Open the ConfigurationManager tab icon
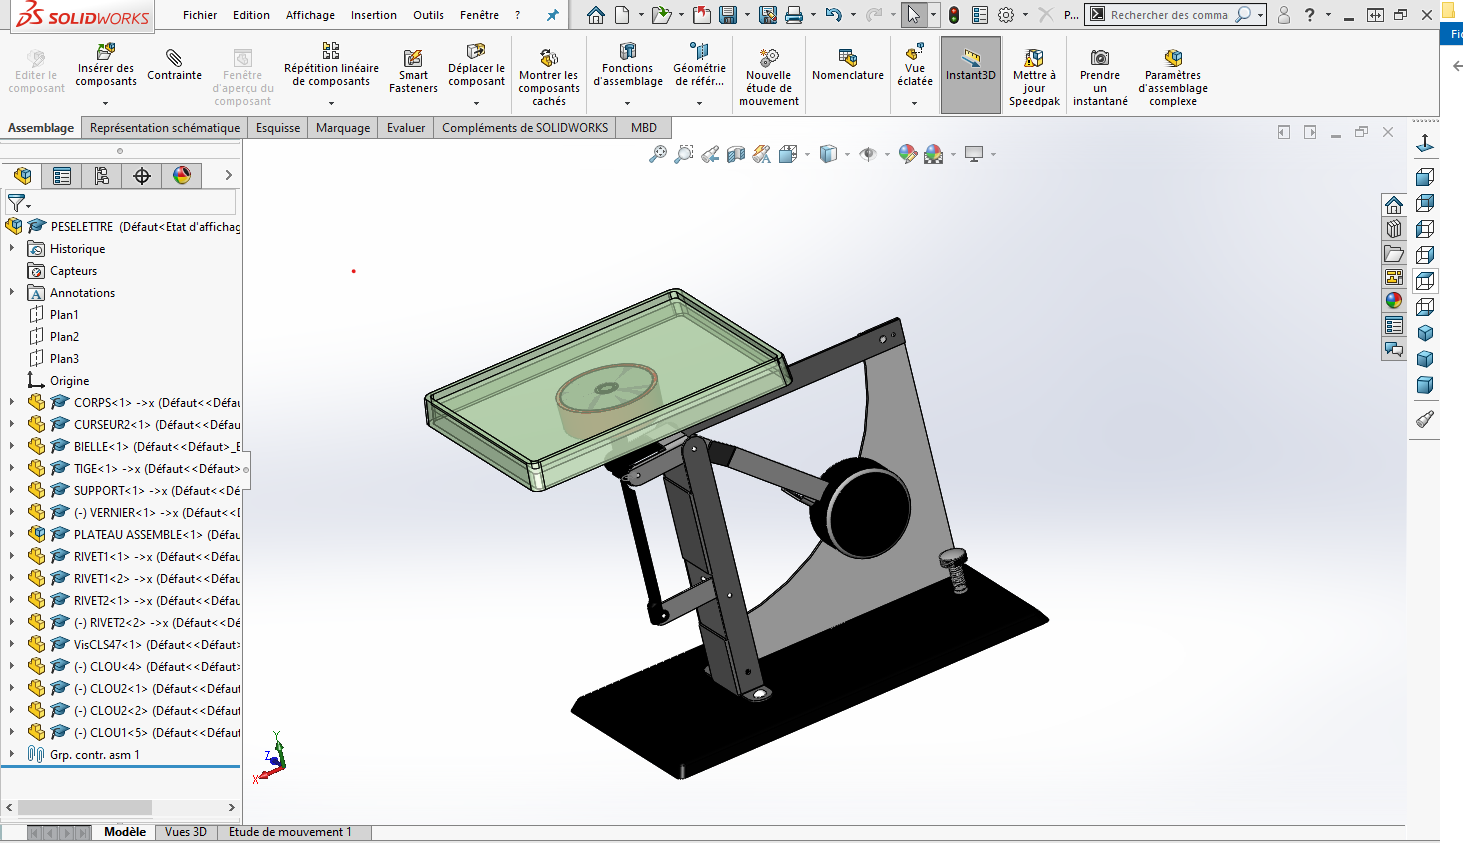The image size is (1463, 843). (x=102, y=176)
